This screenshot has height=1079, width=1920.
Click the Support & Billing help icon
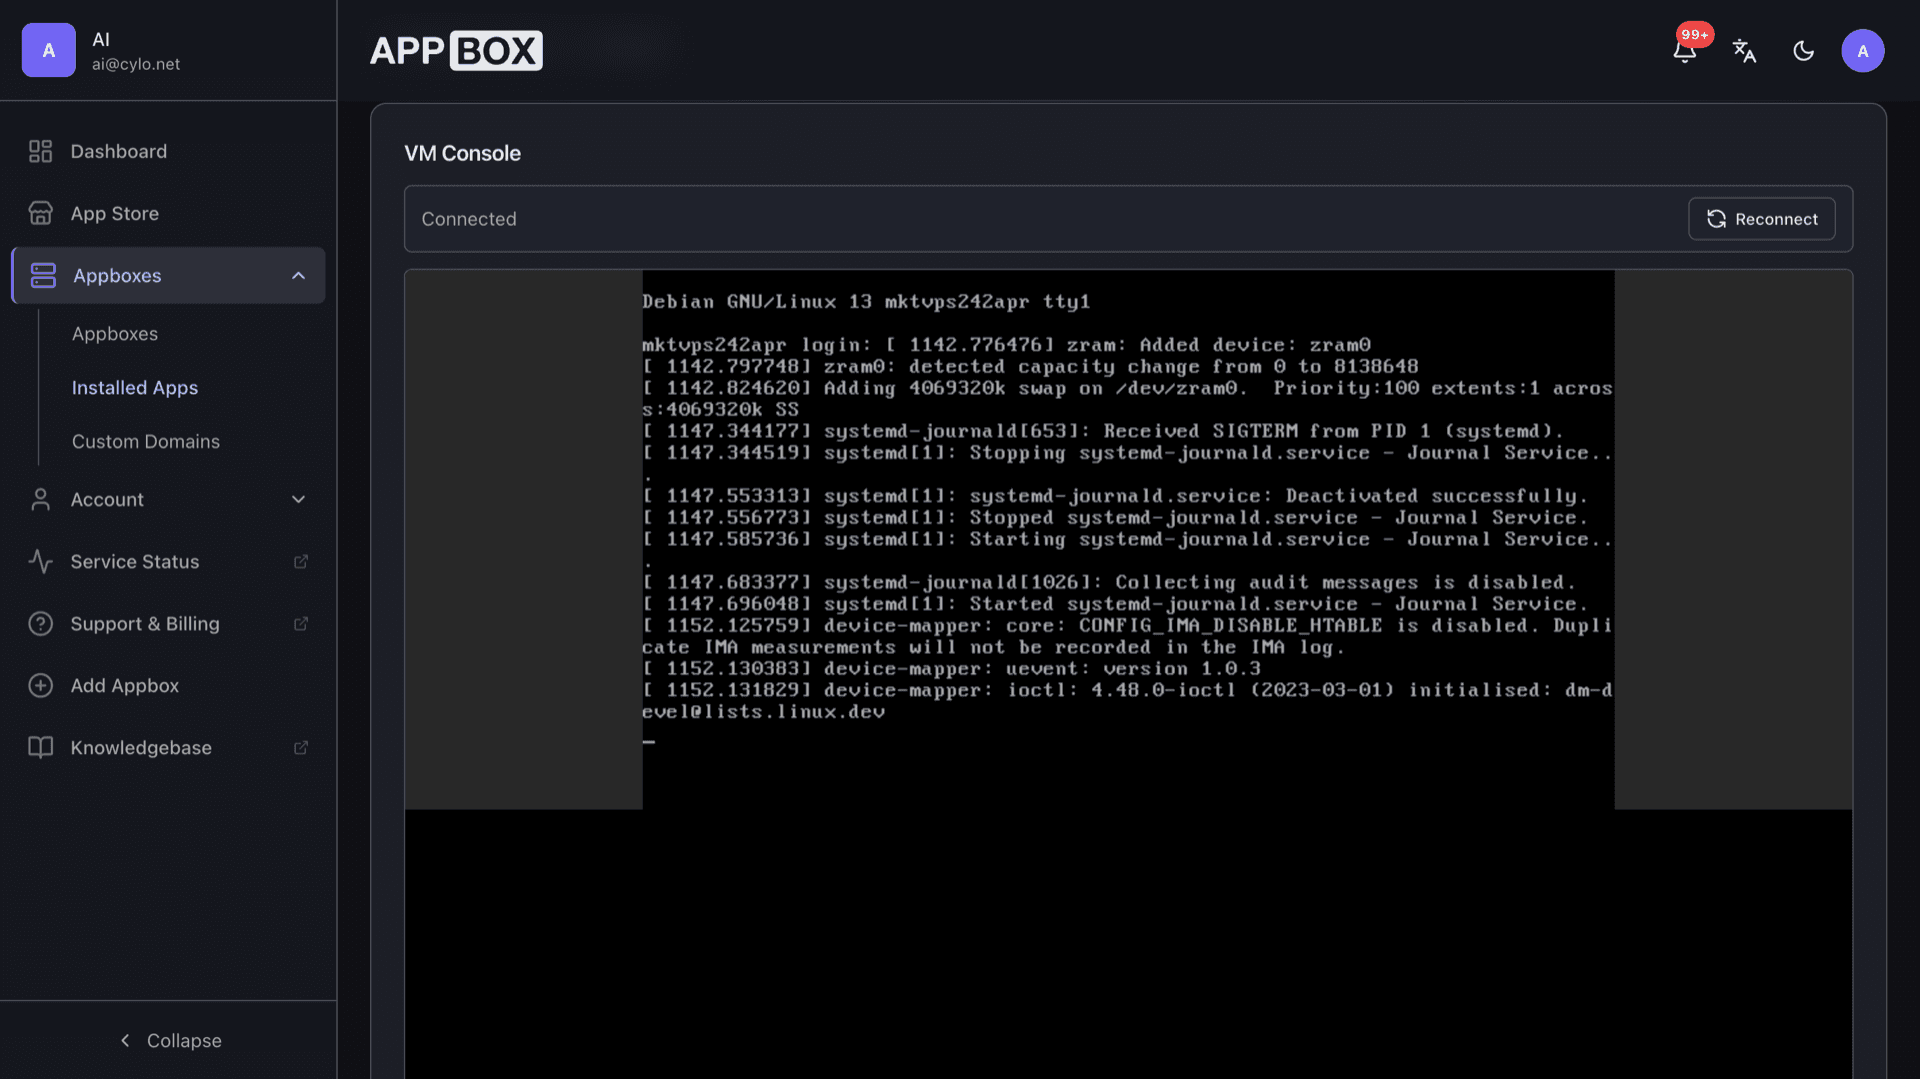40,623
